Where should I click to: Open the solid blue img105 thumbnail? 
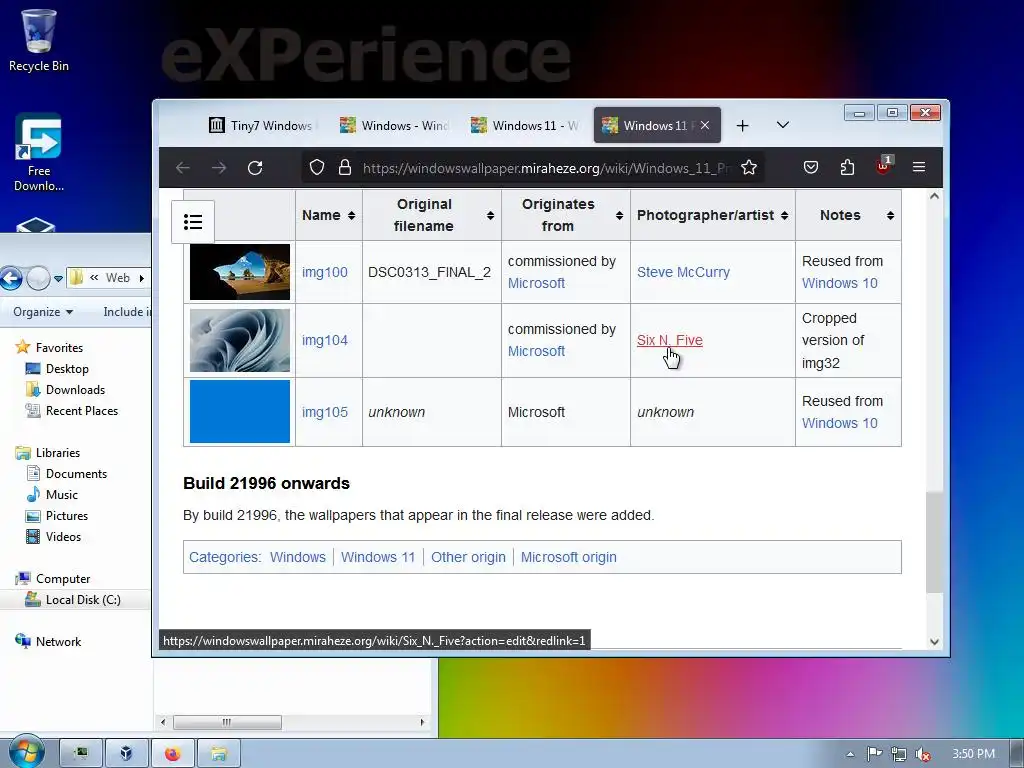pyautogui.click(x=240, y=411)
